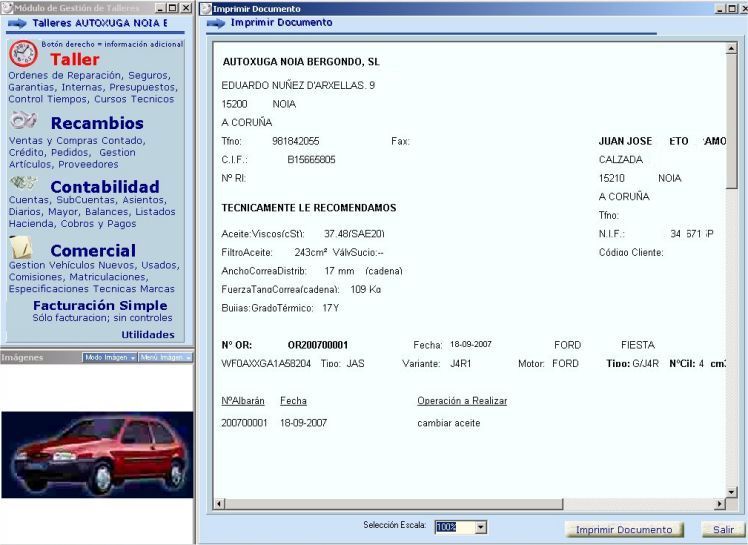Click the document vertical scrollbar up arrow

pos(731,48)
